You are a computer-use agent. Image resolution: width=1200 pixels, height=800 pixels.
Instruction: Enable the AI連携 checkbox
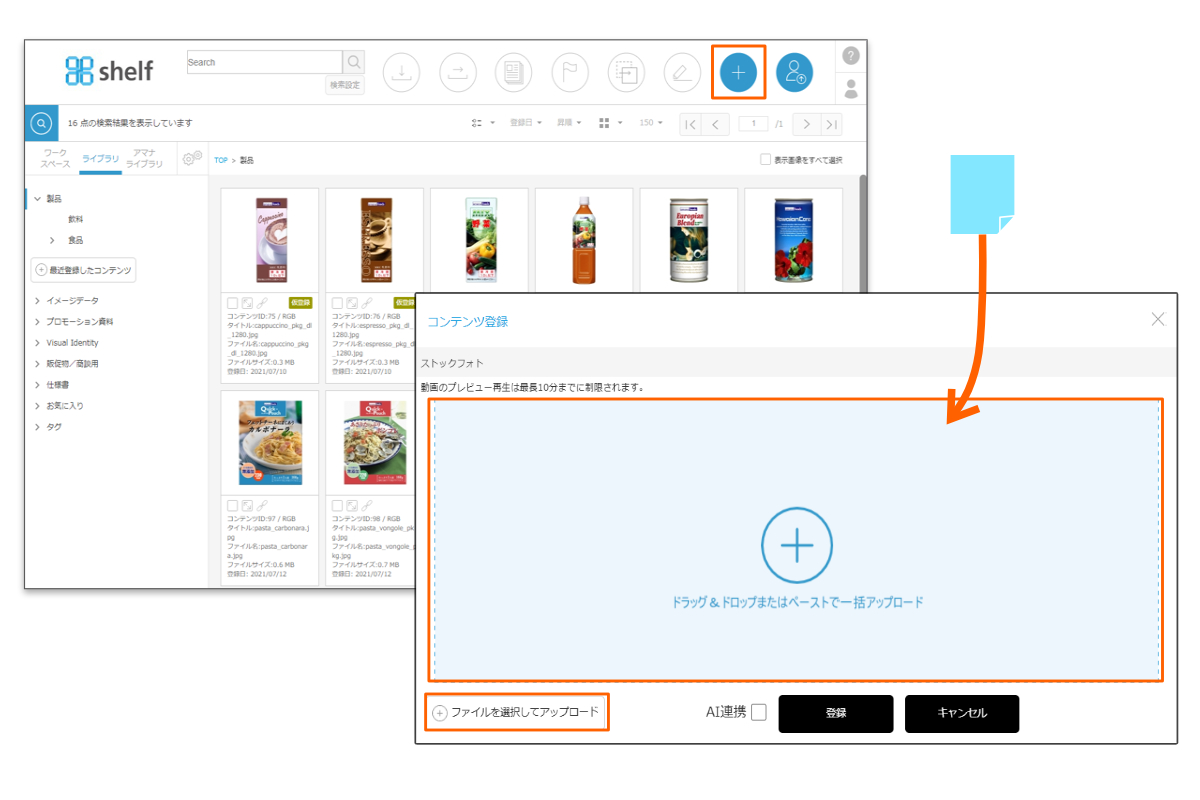pyautogui.click(x=759, y=713)
